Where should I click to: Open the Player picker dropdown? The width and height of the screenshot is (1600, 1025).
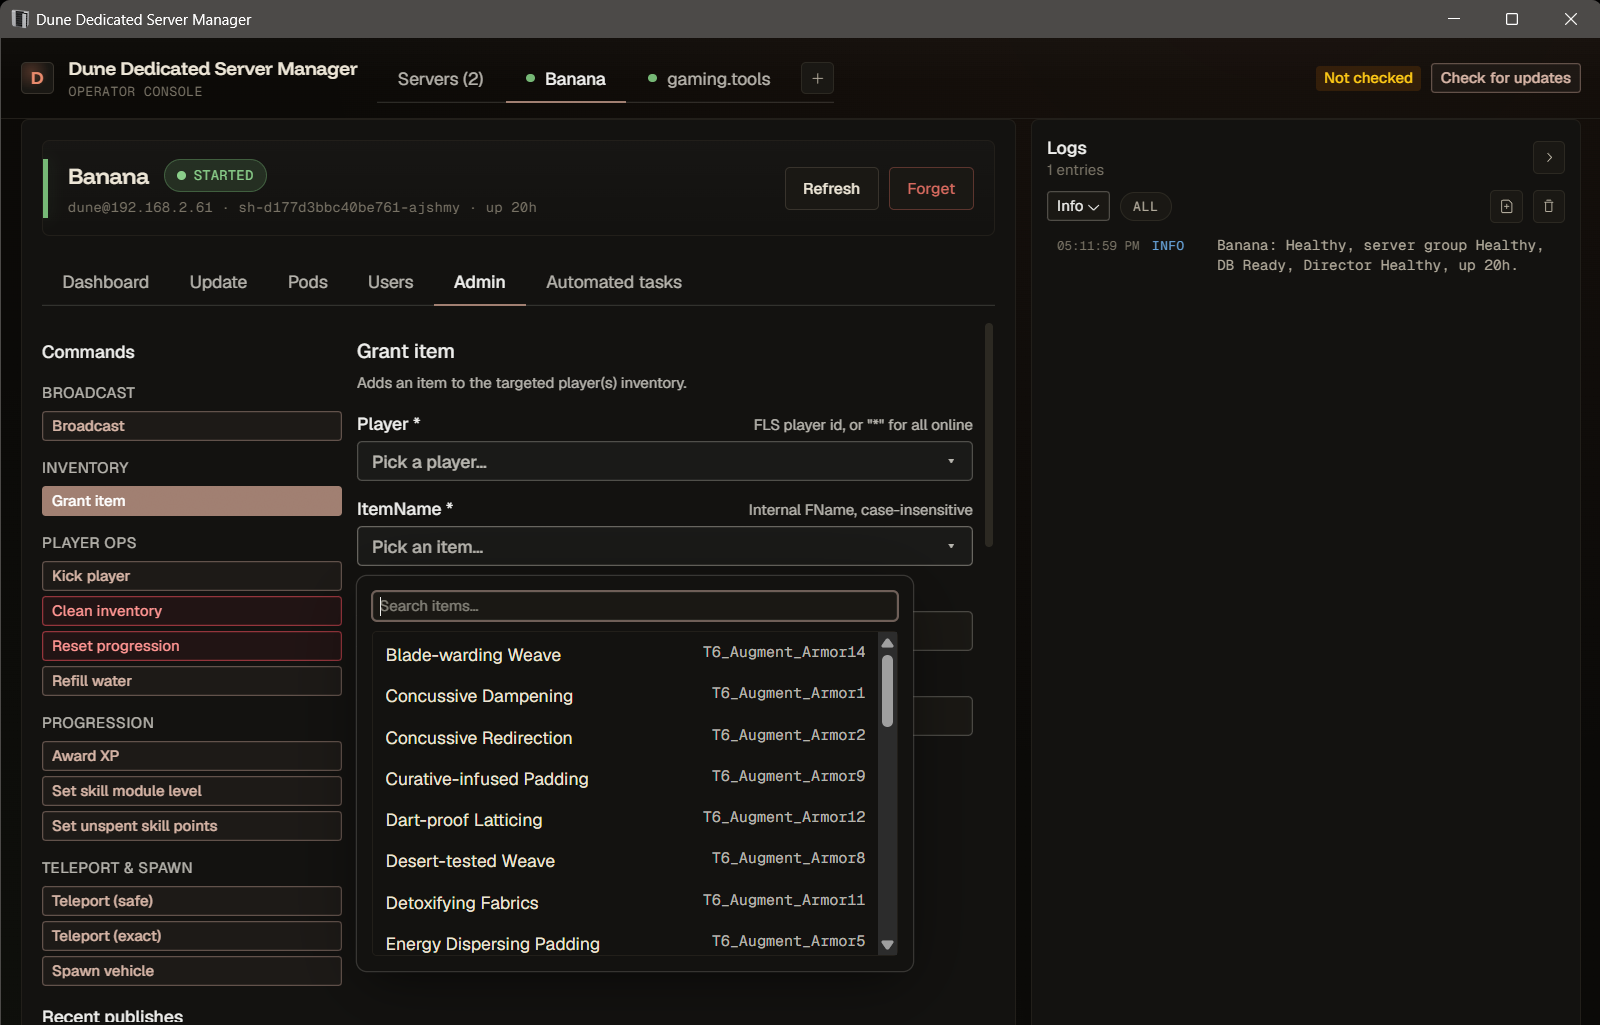coord(665,461)
